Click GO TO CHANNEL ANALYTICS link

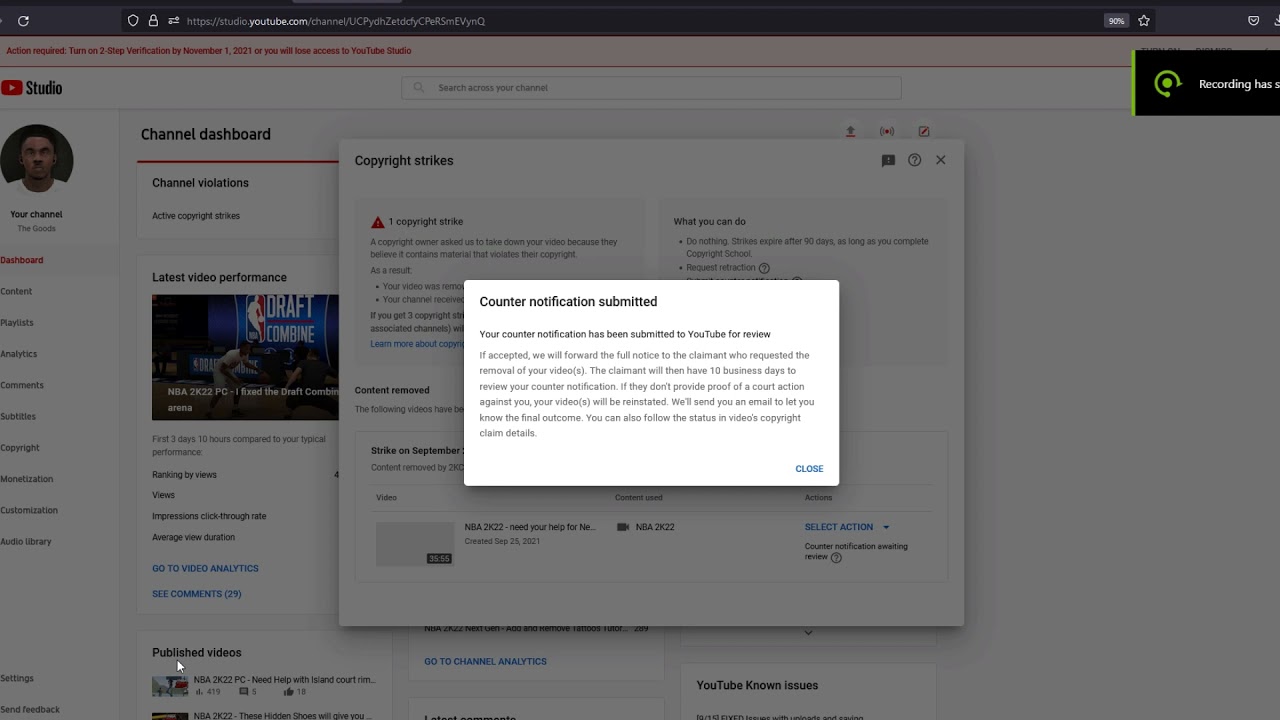click(485, 661)
